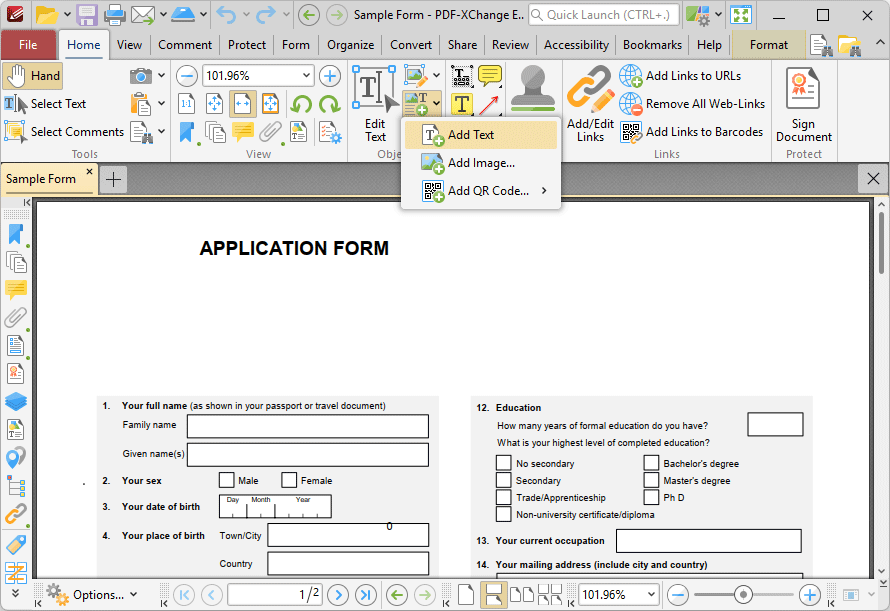Click the Stamp tool icon
This screenshot has width=890, height=611.
click(x=532, y=89)
